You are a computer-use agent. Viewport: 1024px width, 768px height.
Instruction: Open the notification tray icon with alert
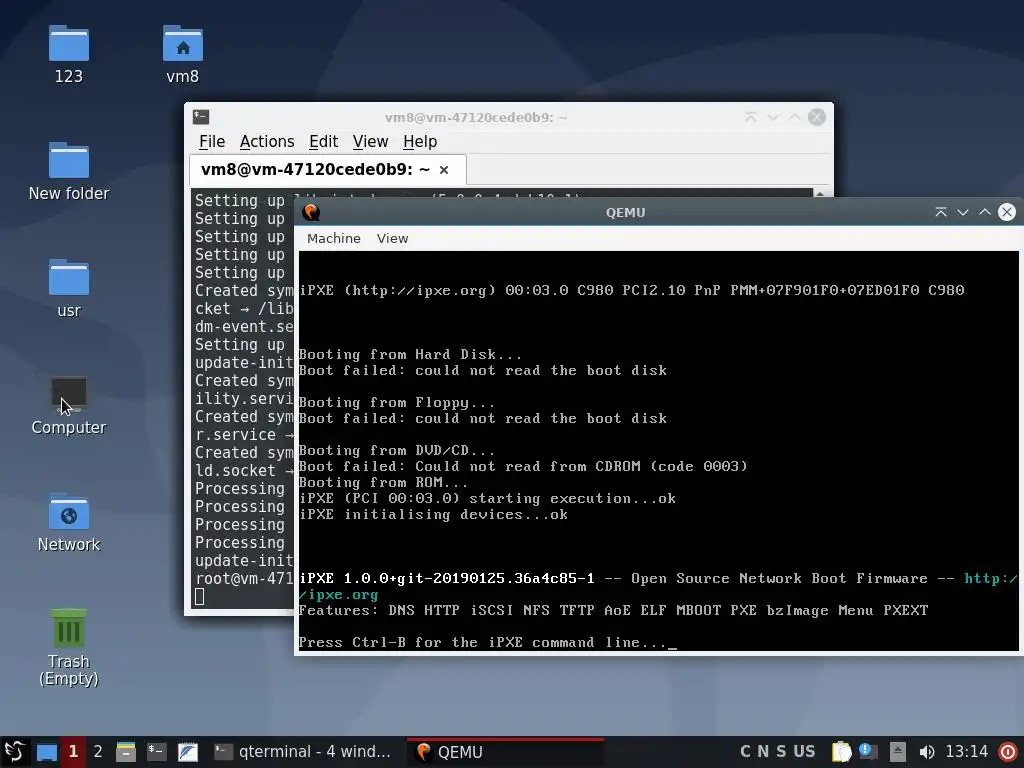[868, 752]
